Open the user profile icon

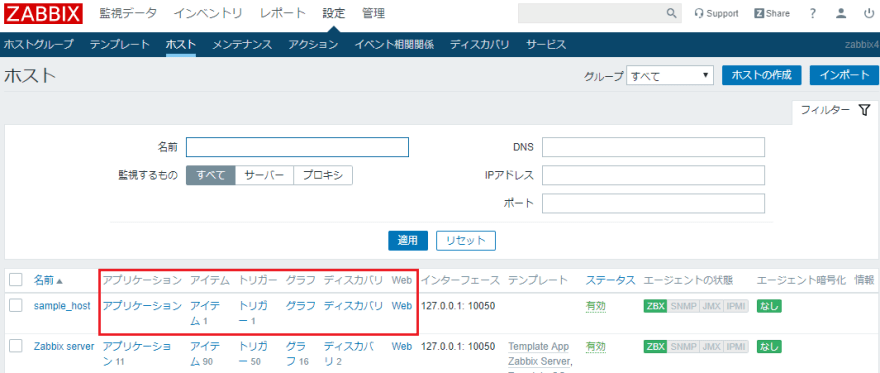pos(841,13)
